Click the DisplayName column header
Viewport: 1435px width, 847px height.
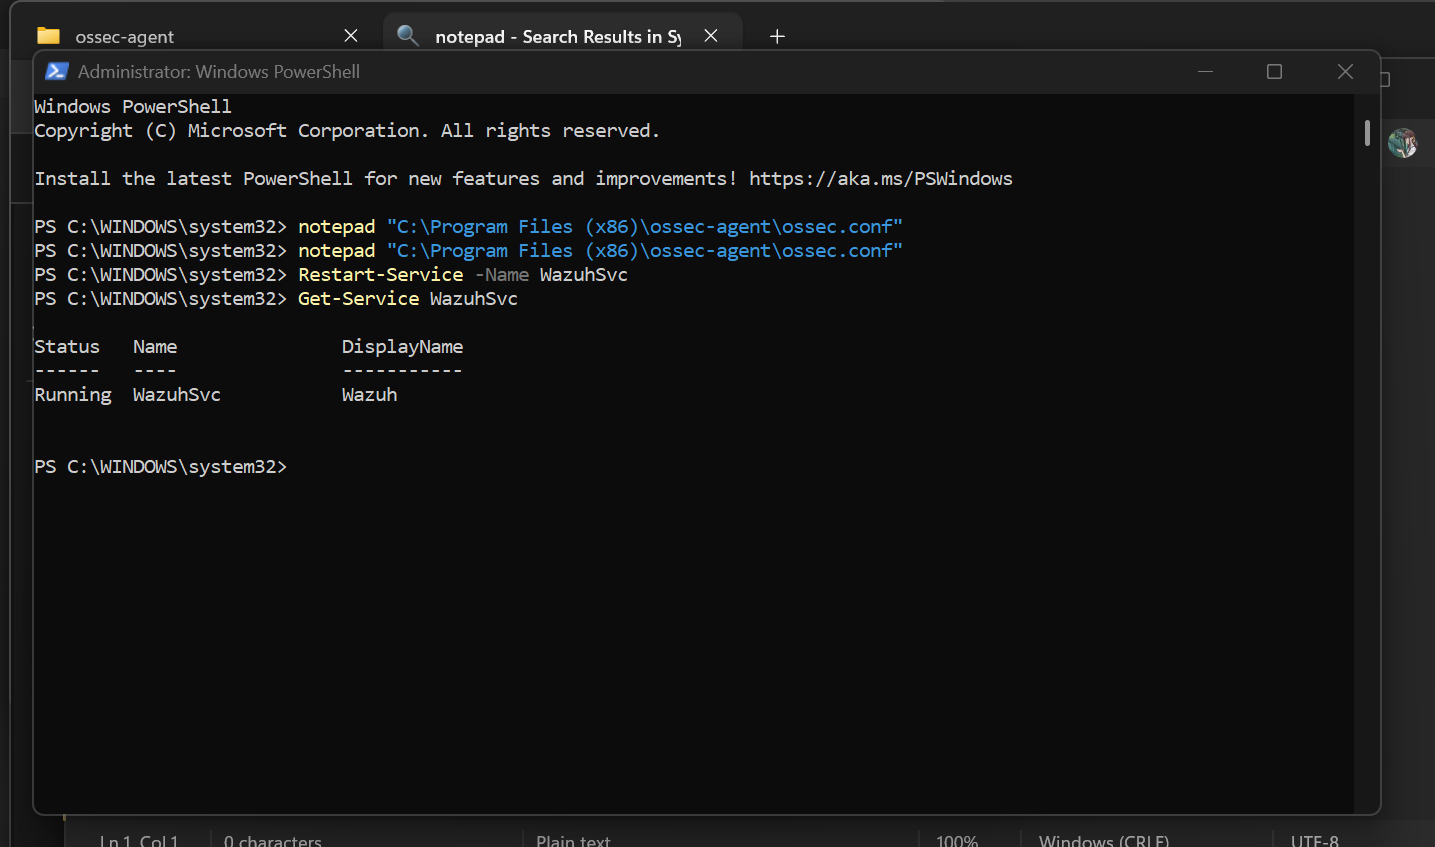pos(402,347)
